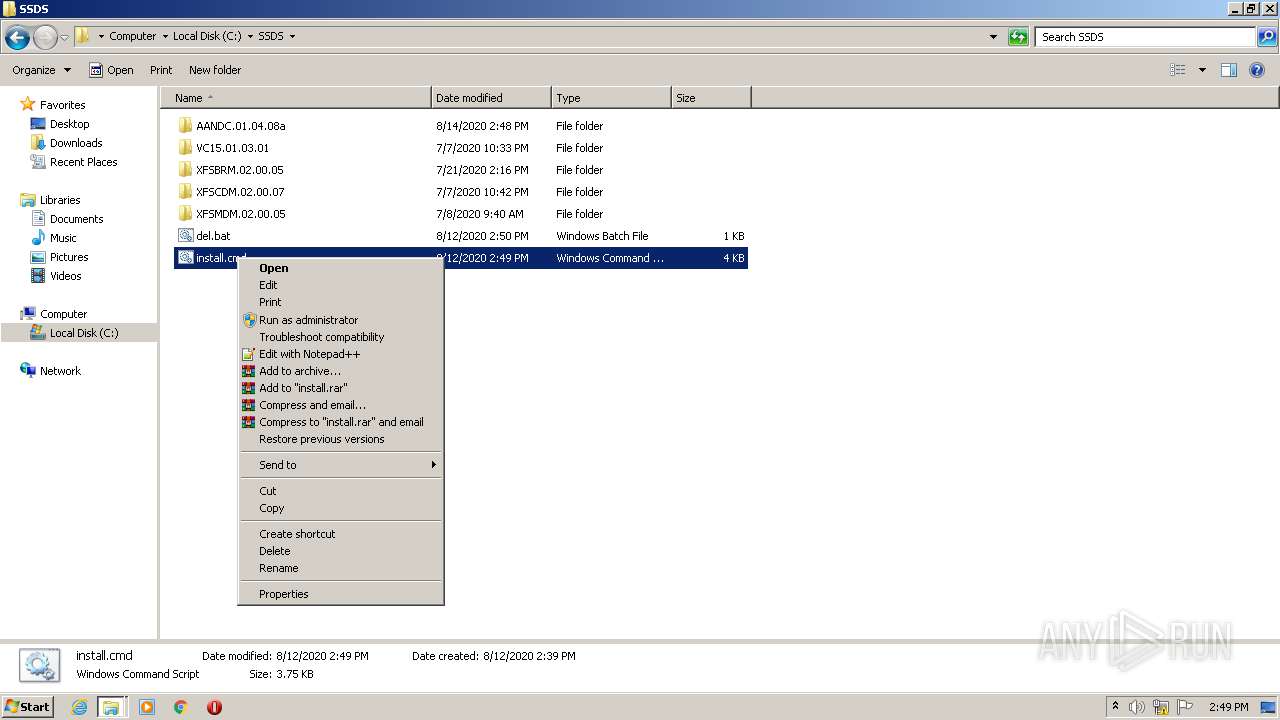Click the Action Center flag icon
This screenshot has height=720, width=1280.
(1184, 707)
